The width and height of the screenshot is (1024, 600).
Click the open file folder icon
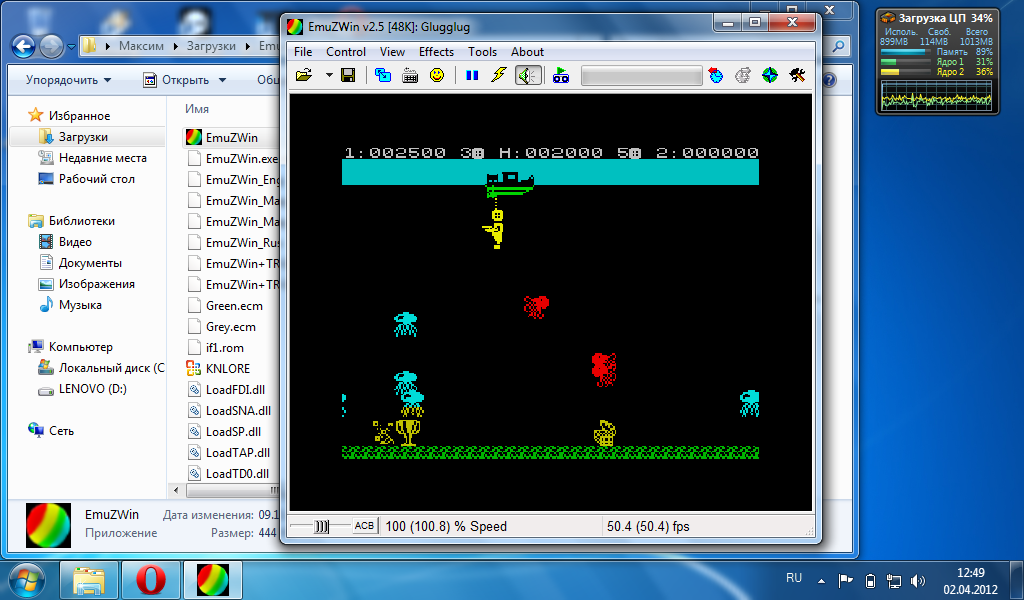304,75
